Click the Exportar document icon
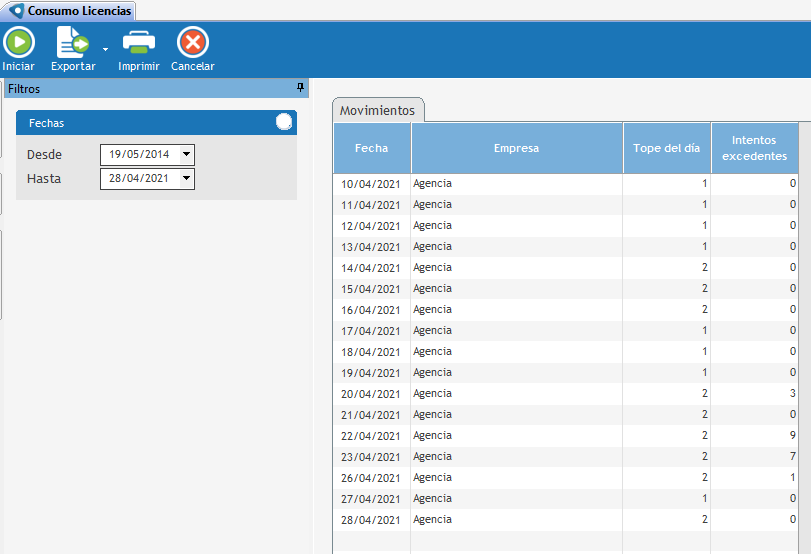Screen dimensions: 811x554 click(72, 42)
